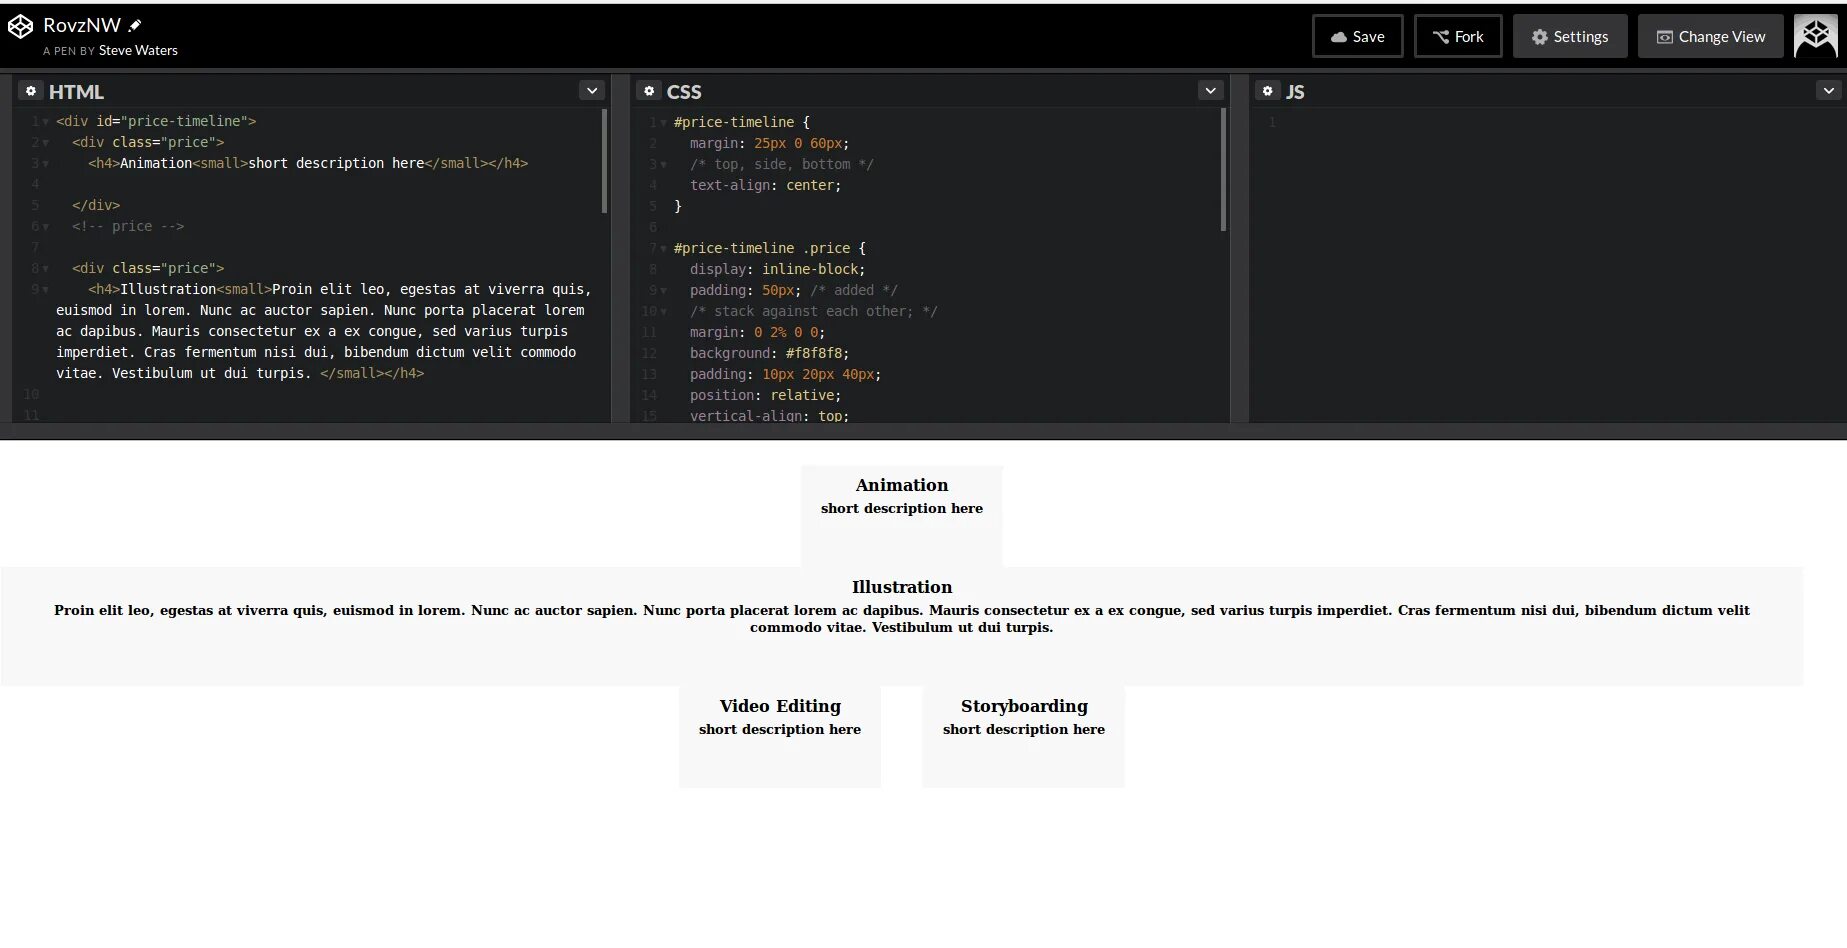Click the CSS editor vertical scrollbar
1847x948 pixels.
coord(1223,170)
